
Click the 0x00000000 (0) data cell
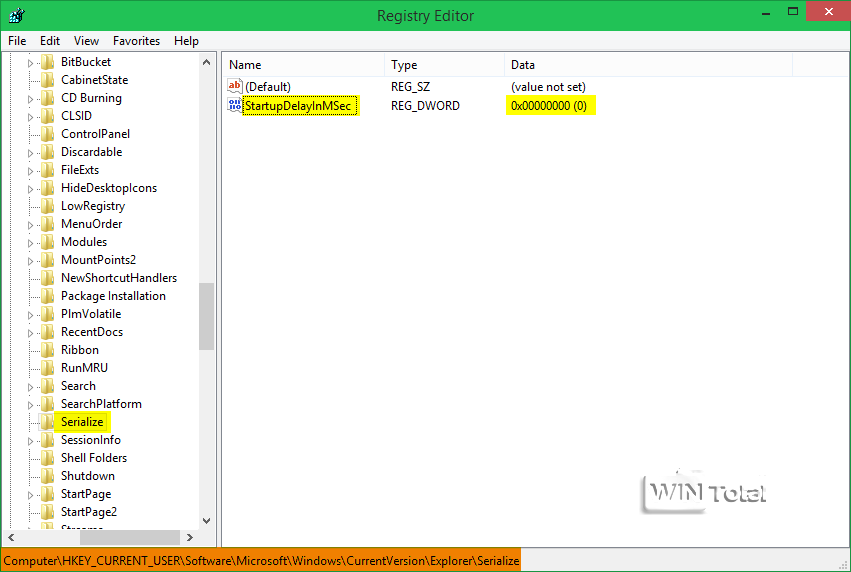click(x=549, y=106)
